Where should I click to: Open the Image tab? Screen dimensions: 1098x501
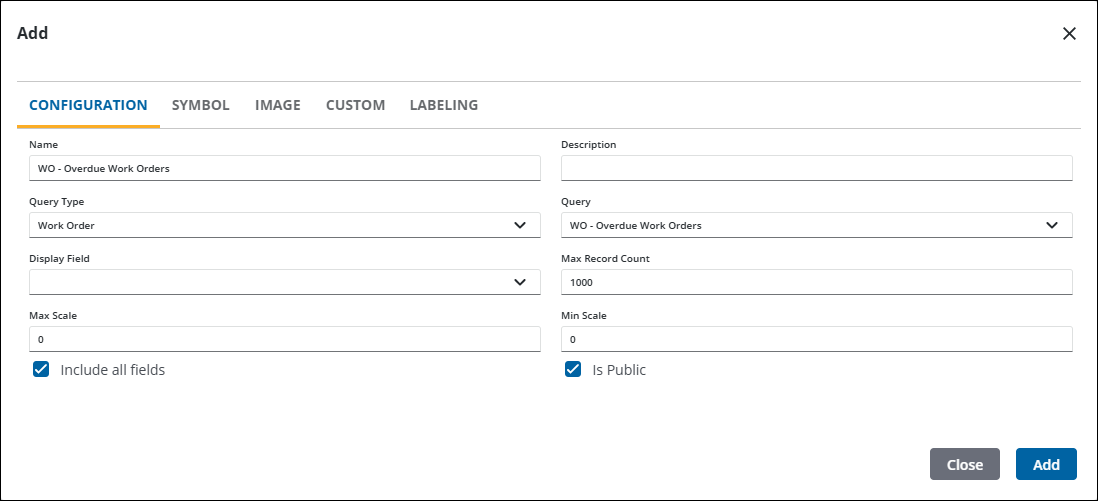pos(278,105)
